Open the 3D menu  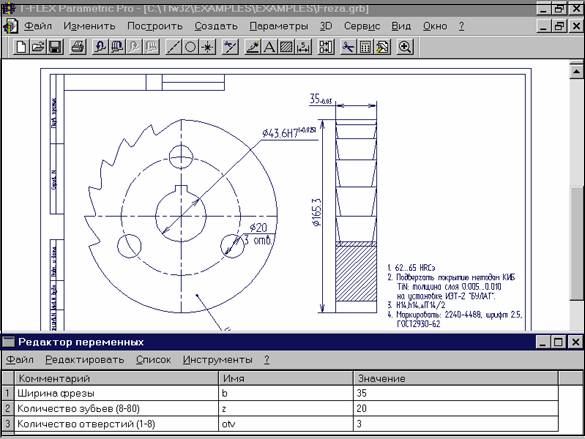(x=326, y=26)
